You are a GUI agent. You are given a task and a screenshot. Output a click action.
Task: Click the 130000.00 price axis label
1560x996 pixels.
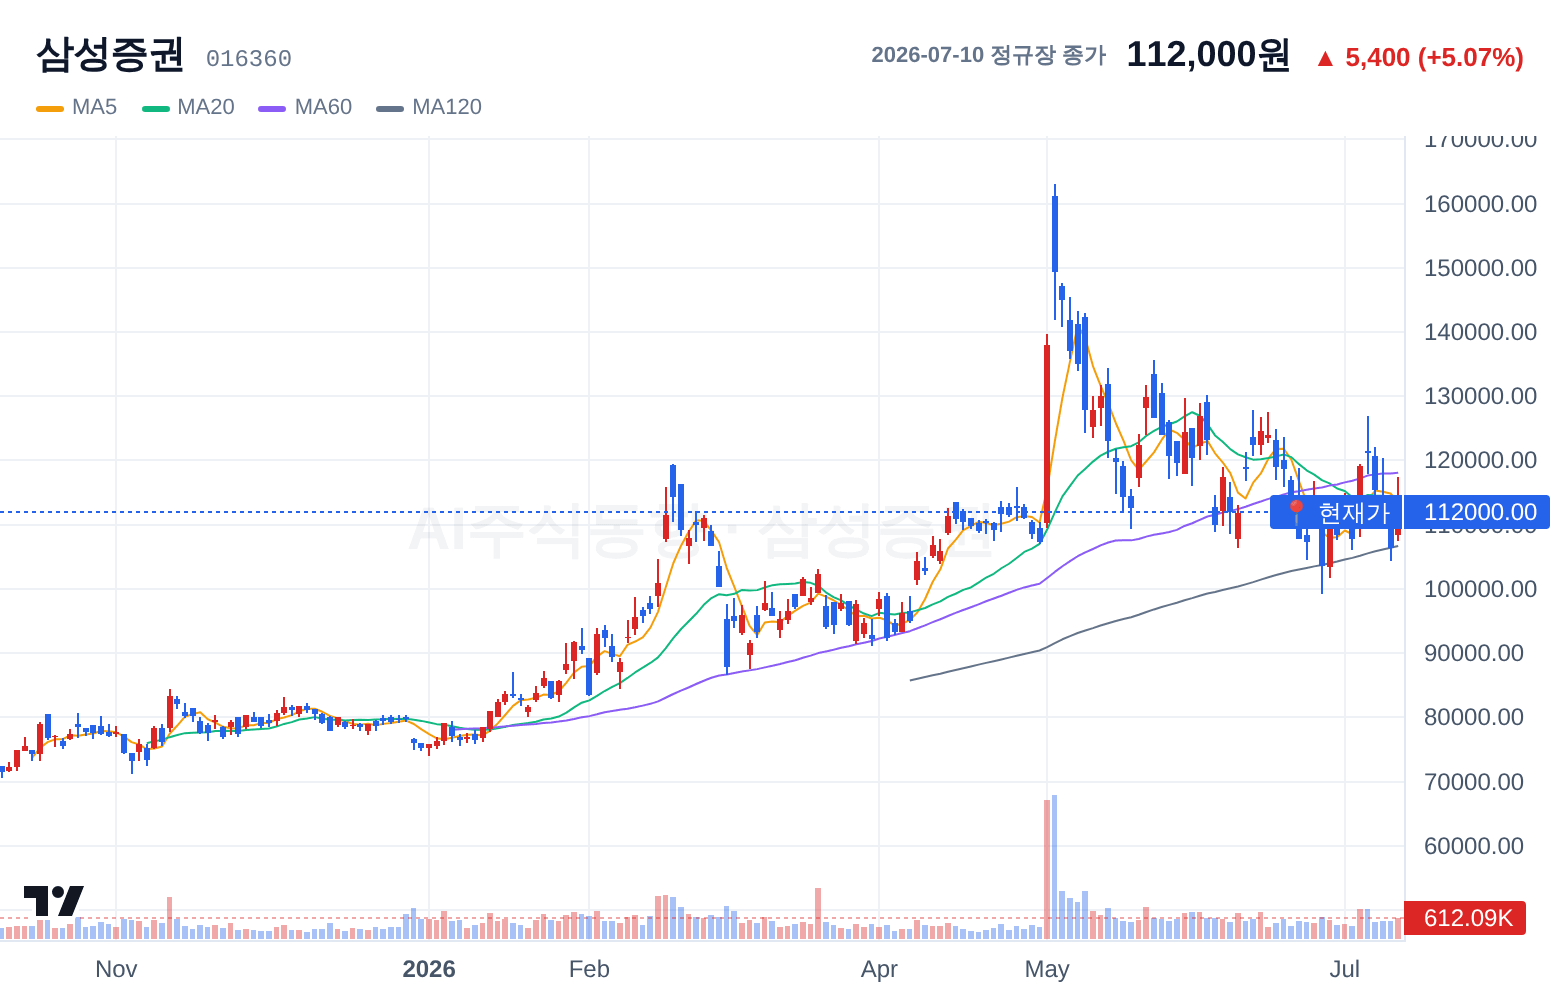[1480, 396]
